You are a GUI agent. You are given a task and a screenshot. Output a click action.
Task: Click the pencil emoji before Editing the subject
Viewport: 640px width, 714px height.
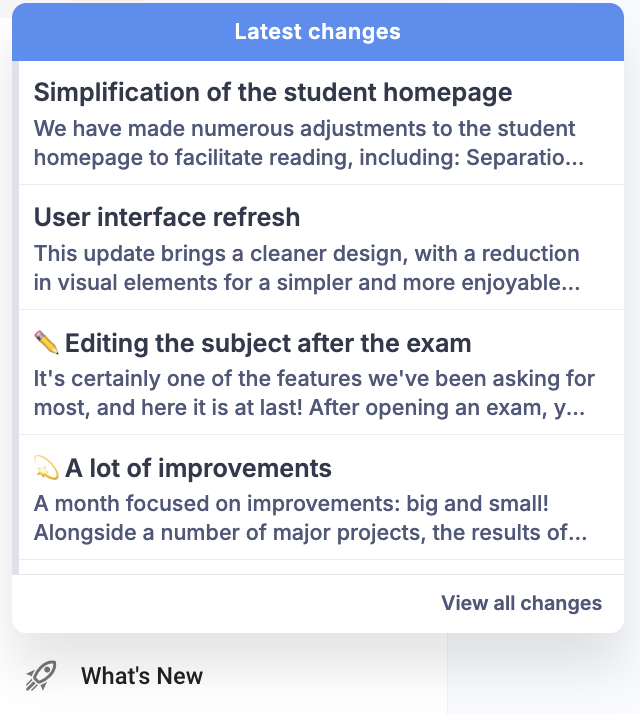pyautogui.click(x=46, y=344)
